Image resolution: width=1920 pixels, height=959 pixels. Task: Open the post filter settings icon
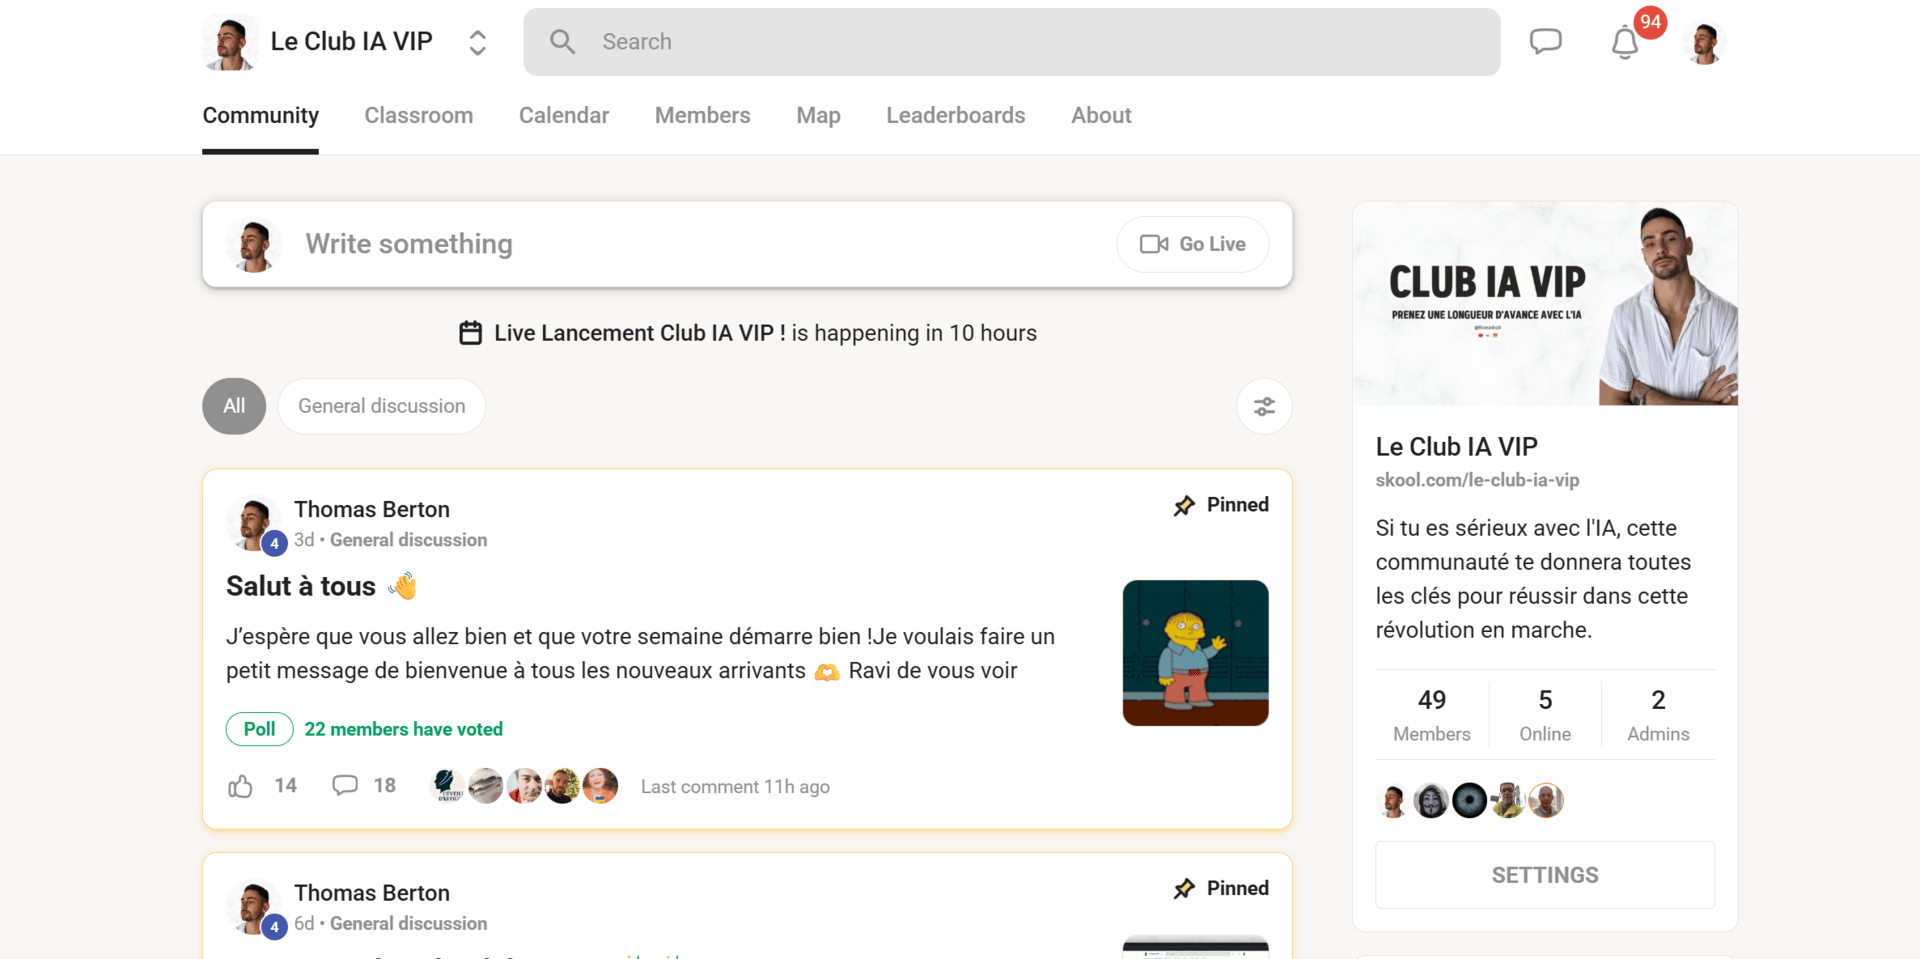1264,406
